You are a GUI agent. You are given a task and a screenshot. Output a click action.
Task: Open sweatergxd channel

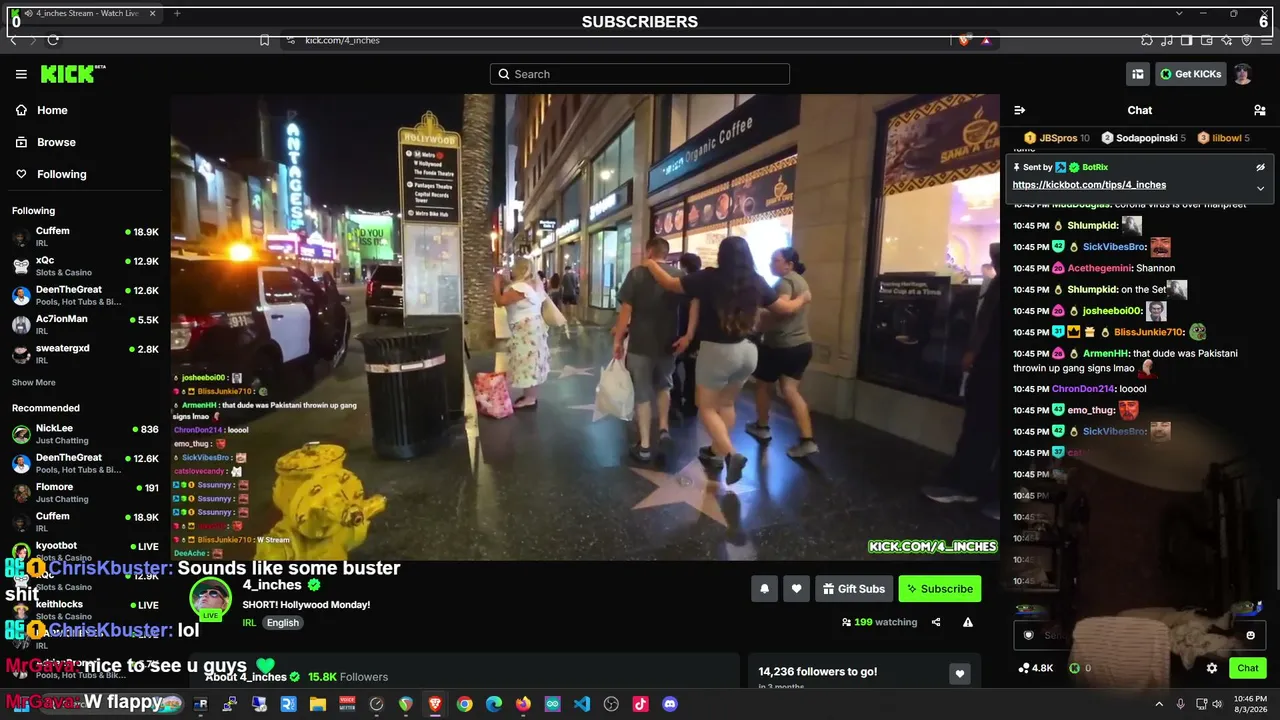click(x=85, y=353)
